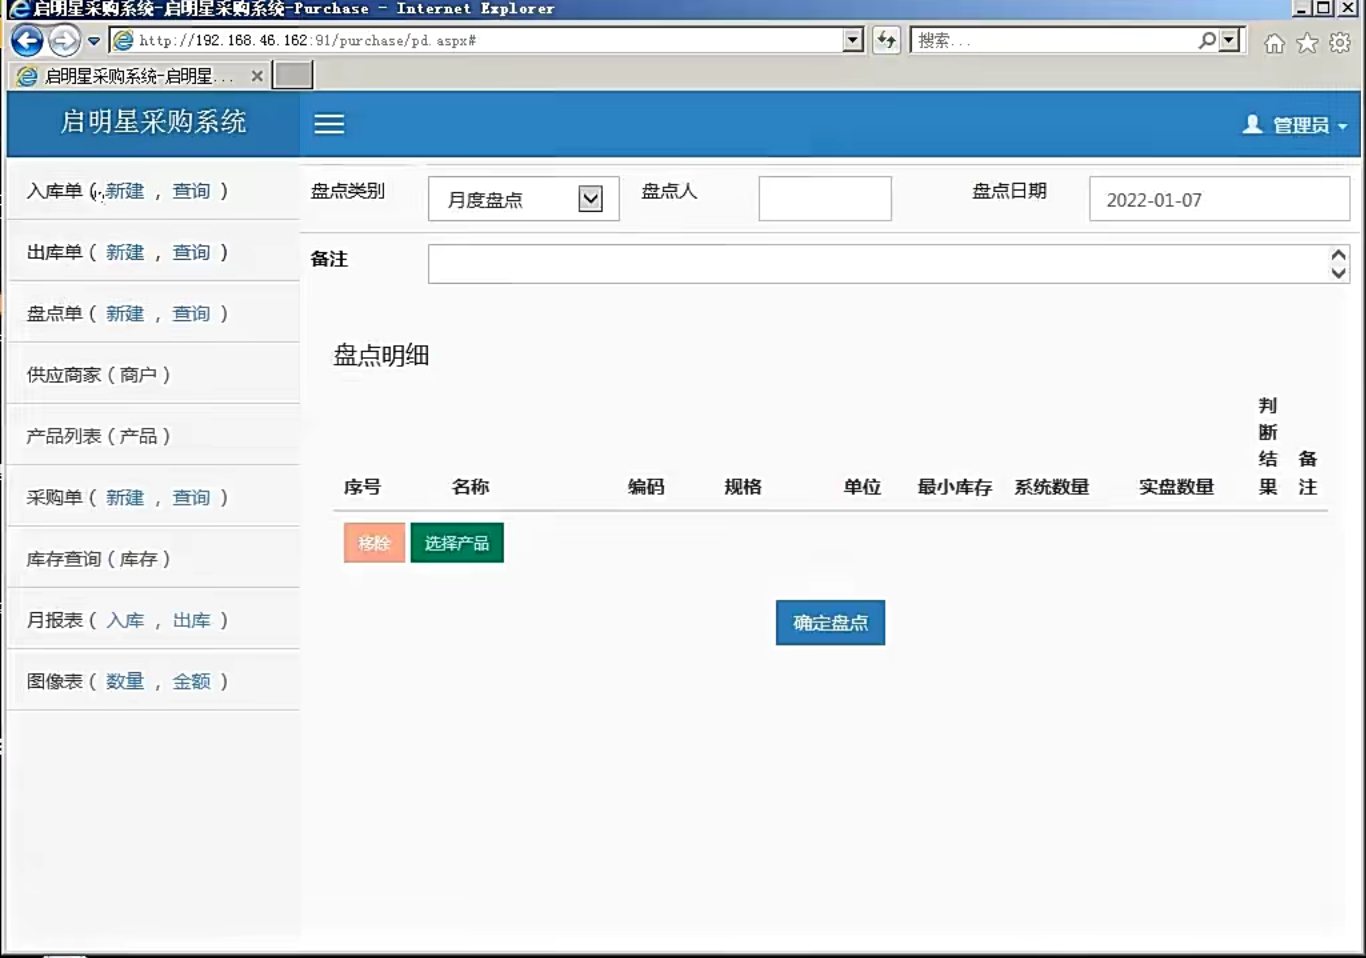Click the IE logo in title bar

click(18, 9)
